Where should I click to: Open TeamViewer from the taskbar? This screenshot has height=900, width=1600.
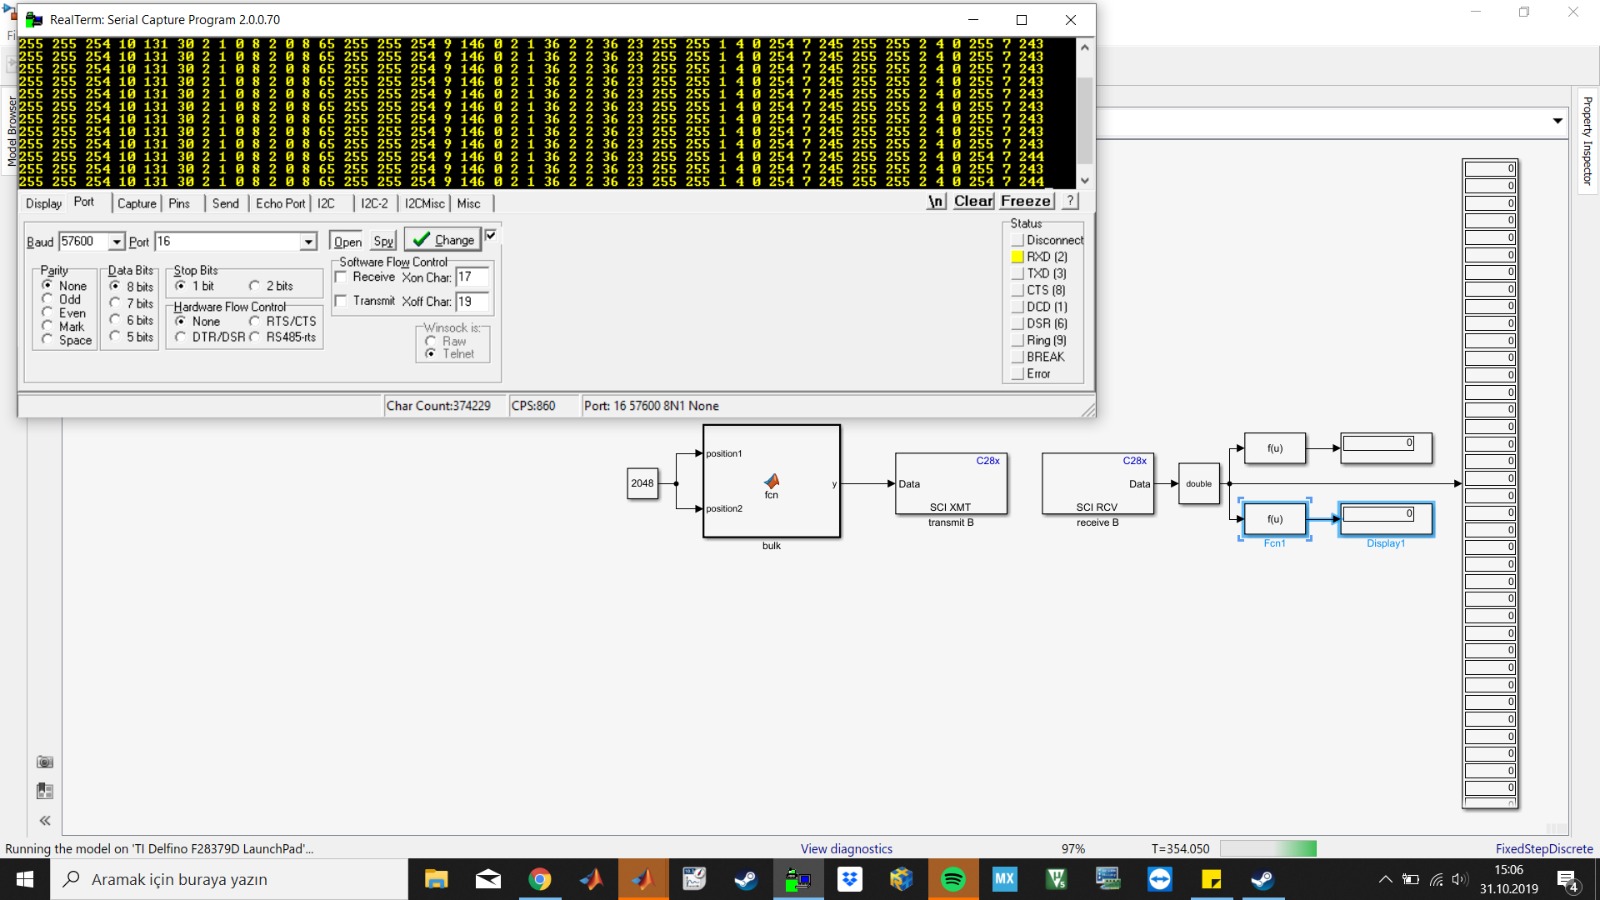(1160, 879)
